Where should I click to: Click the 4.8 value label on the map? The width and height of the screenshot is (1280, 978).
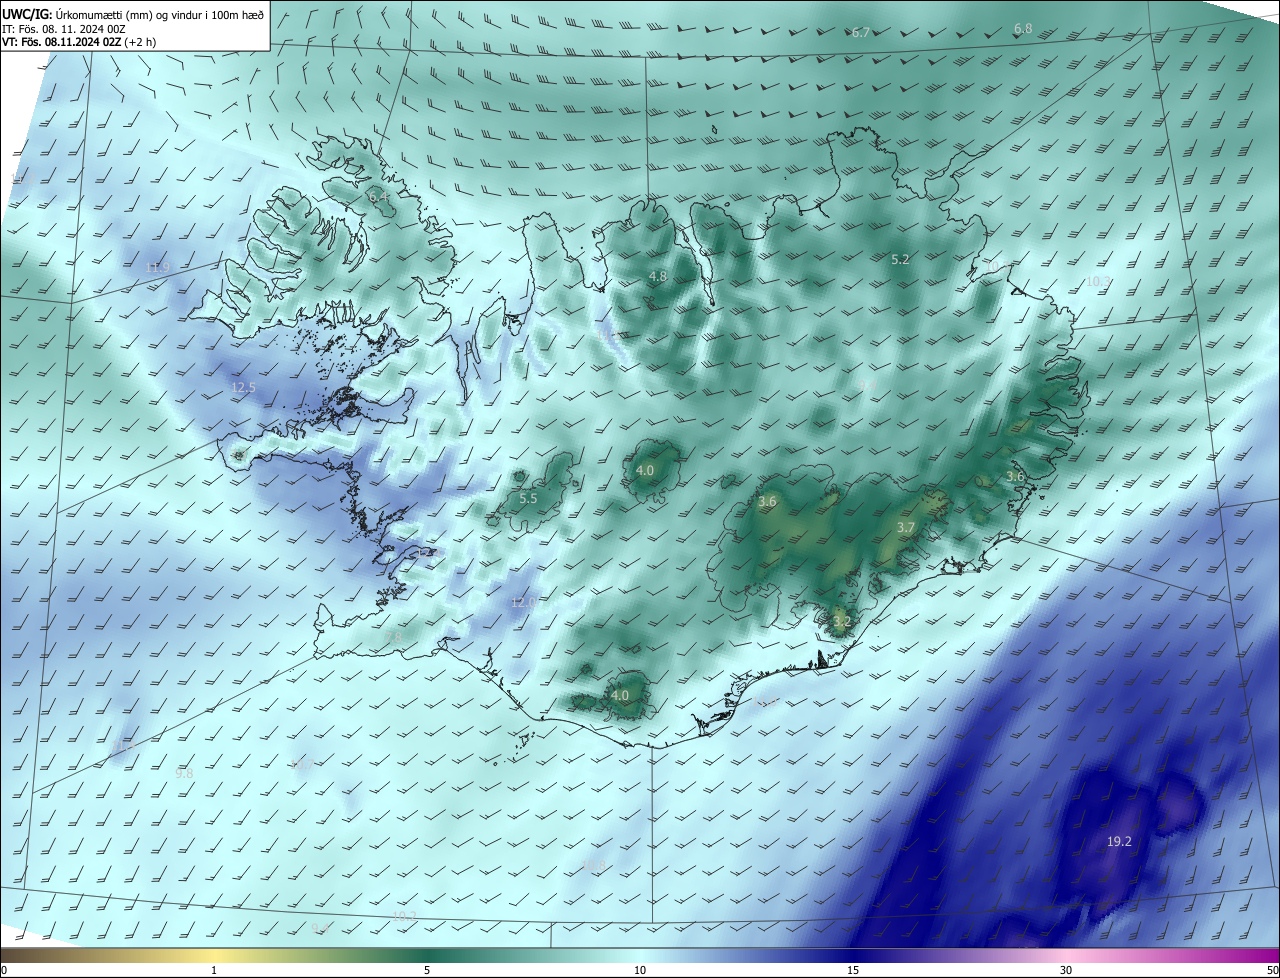click(658, 276)
